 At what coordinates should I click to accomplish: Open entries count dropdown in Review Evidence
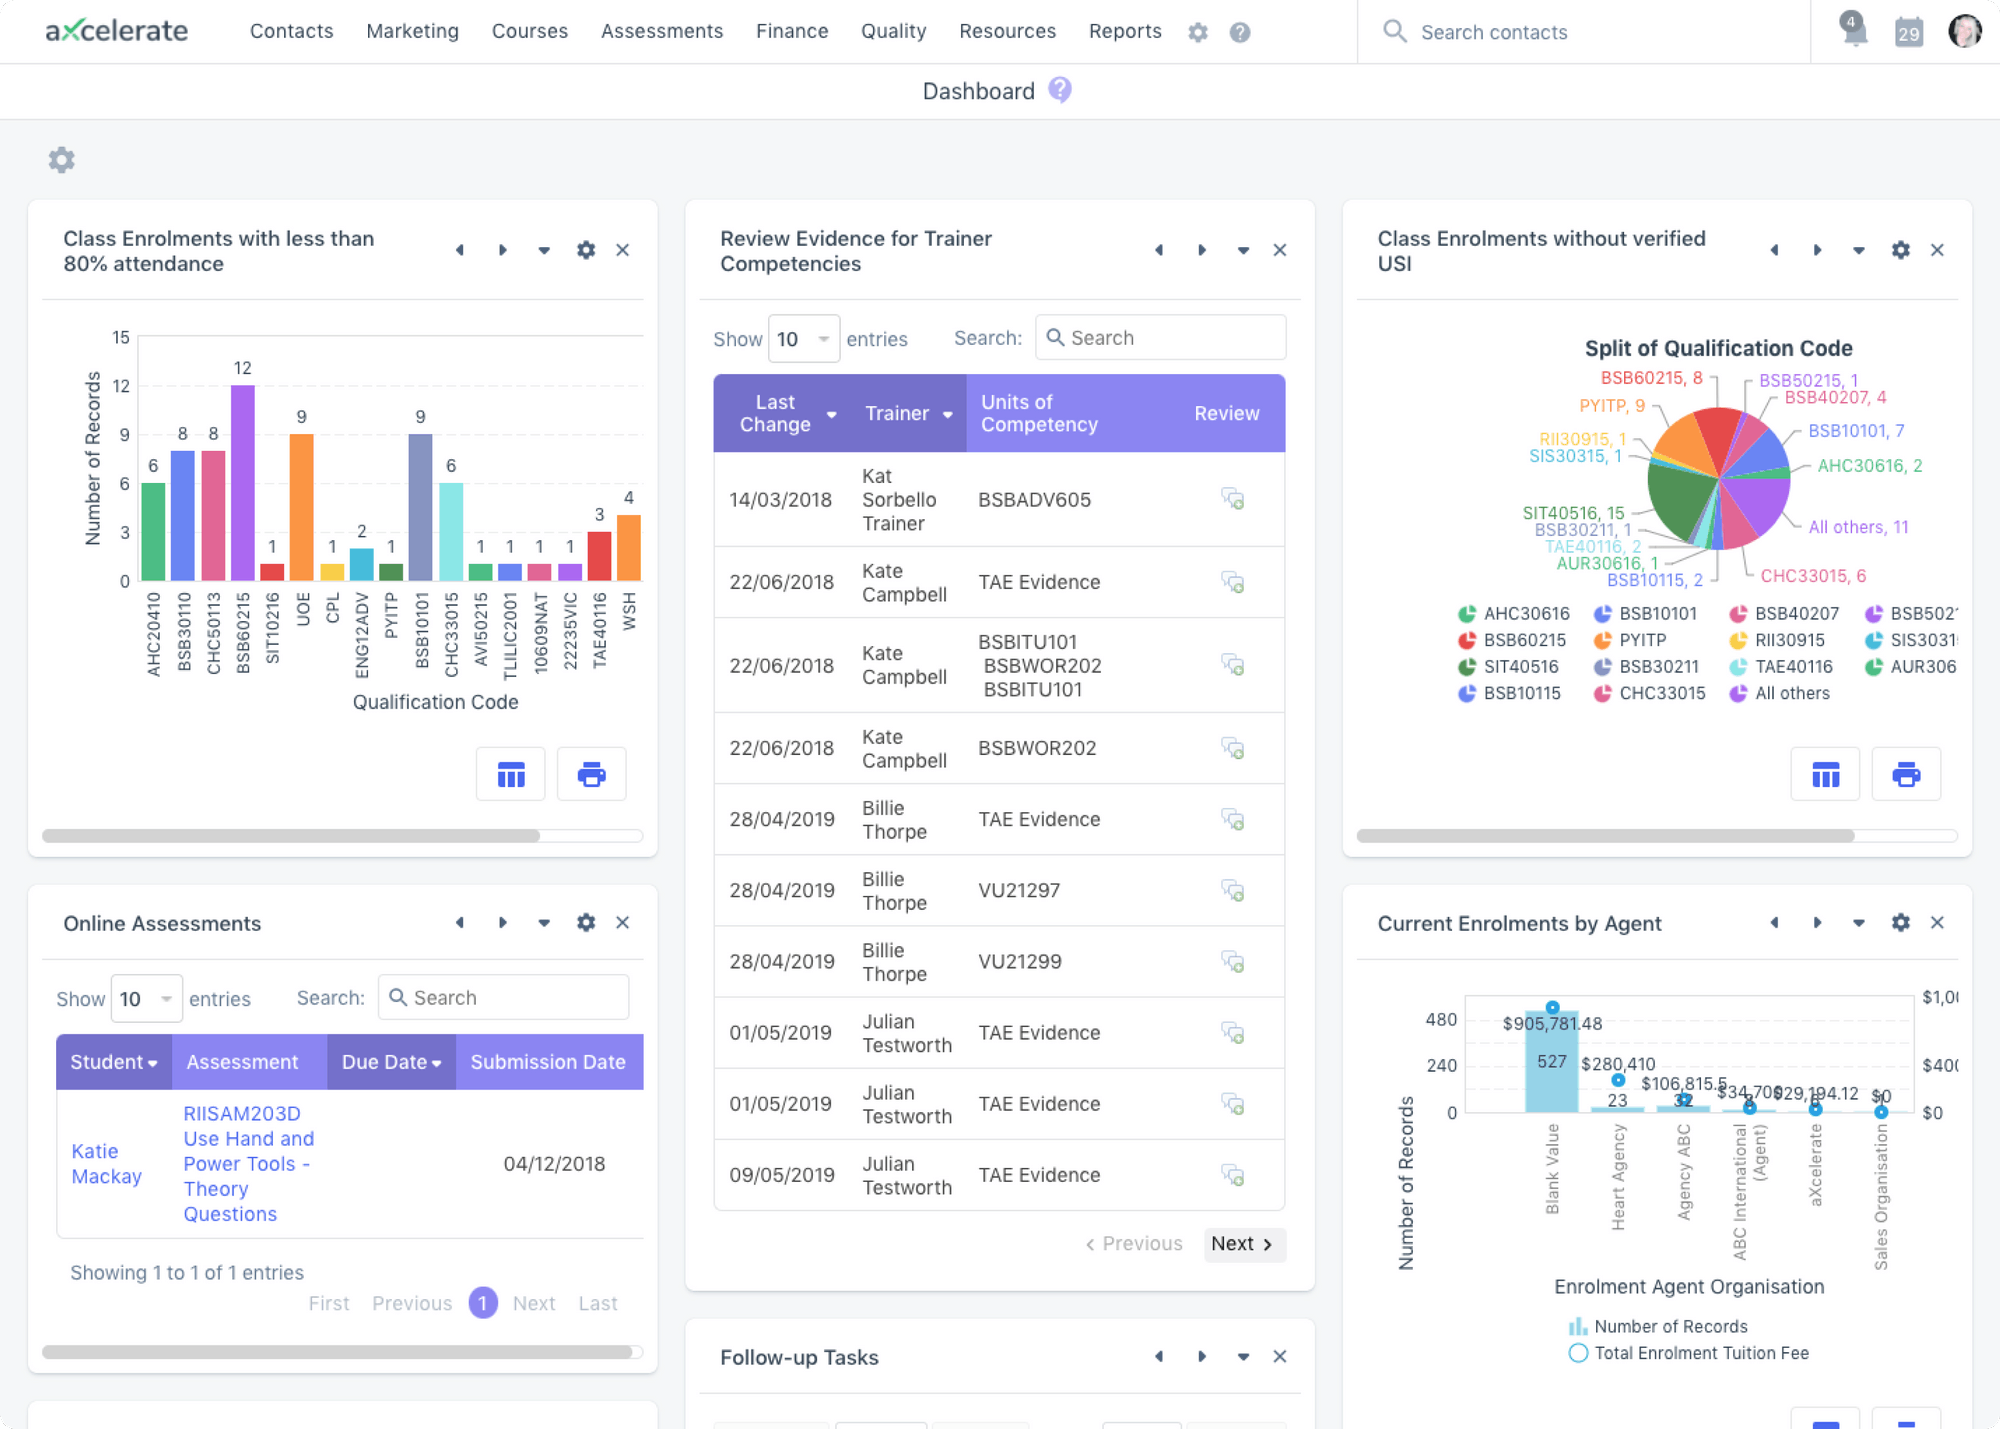click(x=803, y=339)
